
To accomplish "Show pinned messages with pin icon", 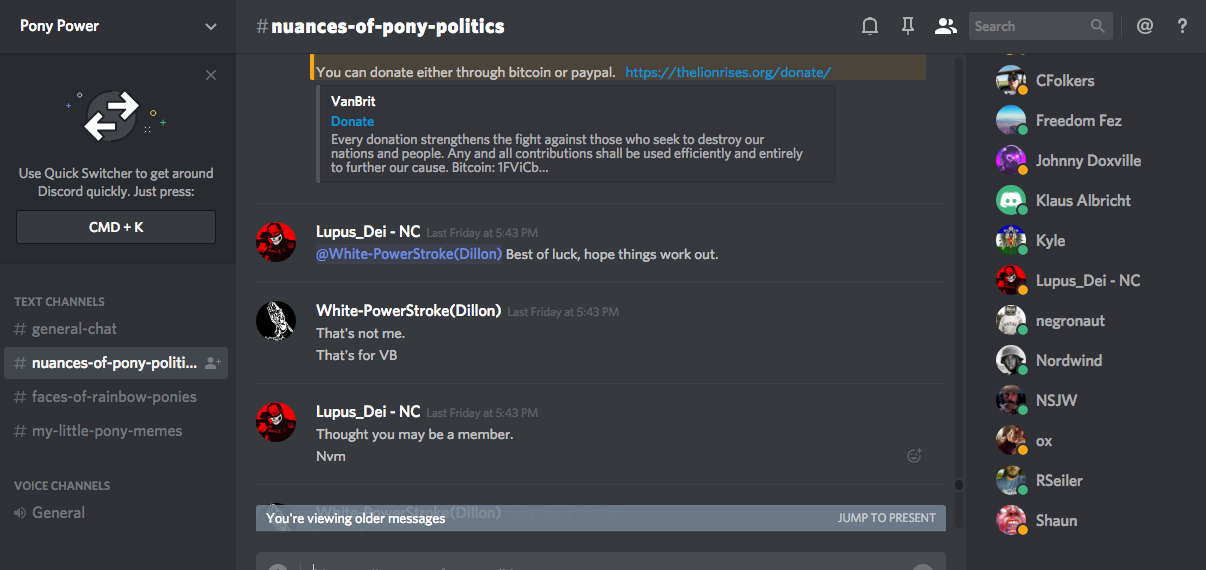I will tap(908, 27).
